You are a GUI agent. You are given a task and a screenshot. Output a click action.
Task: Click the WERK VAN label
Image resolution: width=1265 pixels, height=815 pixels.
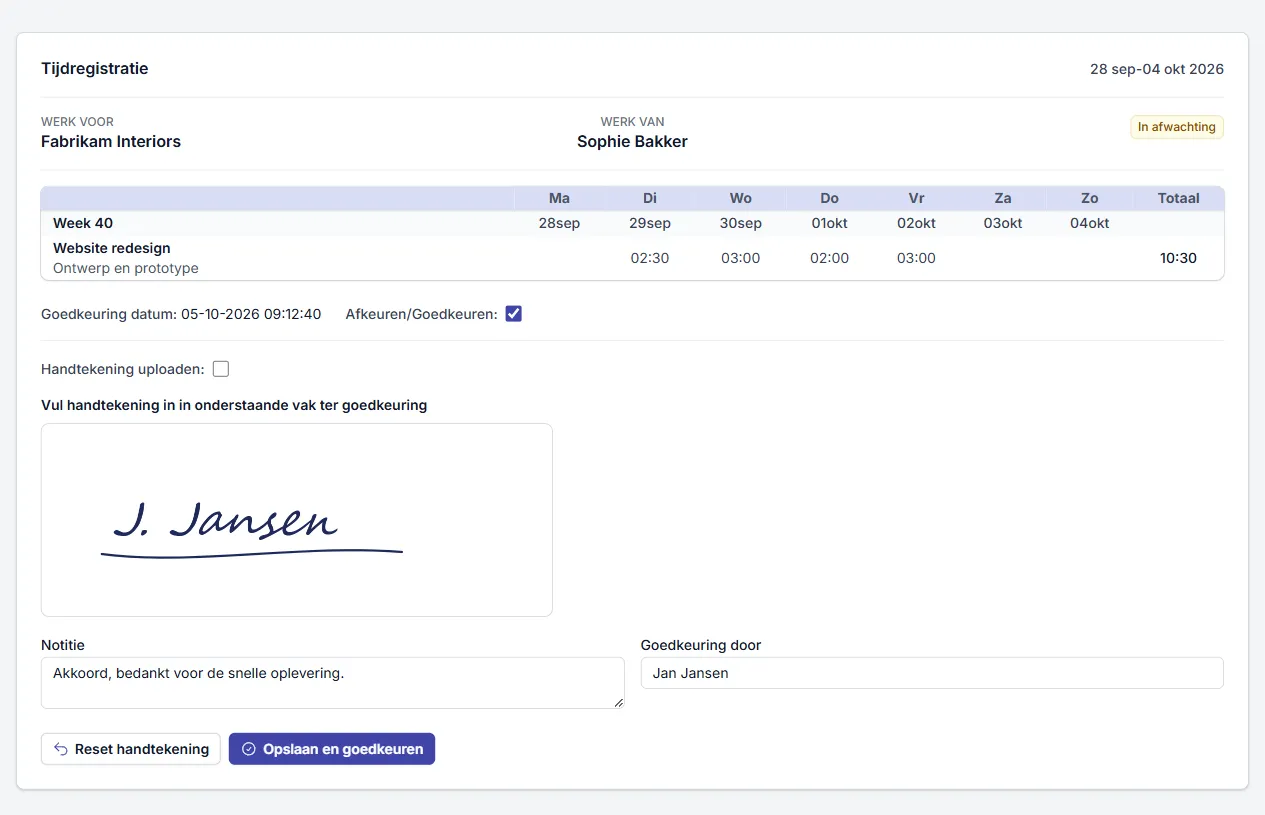point(632,122)
